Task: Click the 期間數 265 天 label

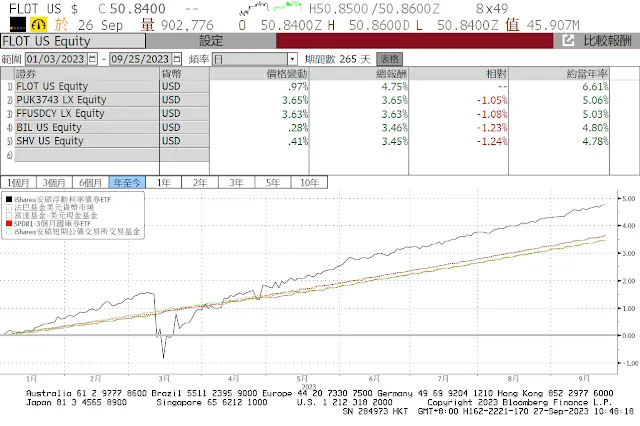Action: [x=338, y=59]
